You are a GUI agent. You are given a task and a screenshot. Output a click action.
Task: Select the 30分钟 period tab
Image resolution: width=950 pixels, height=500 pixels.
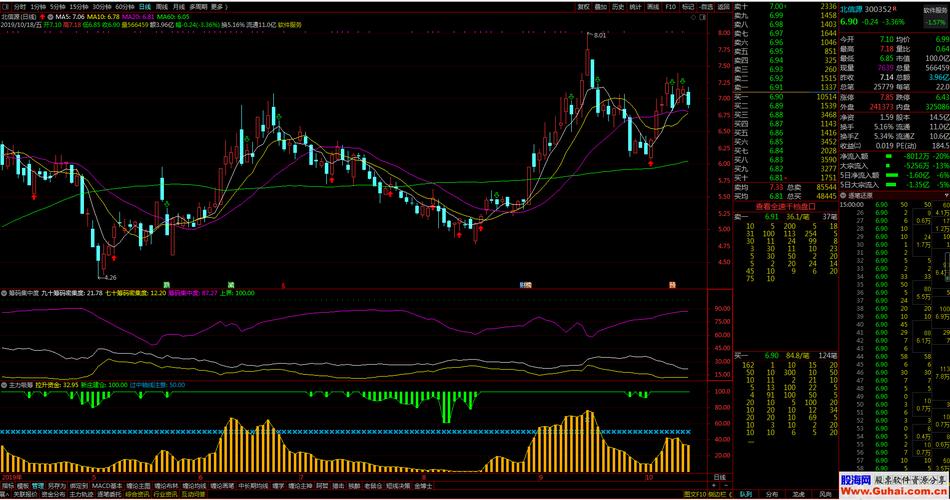[x=102, y=7]
